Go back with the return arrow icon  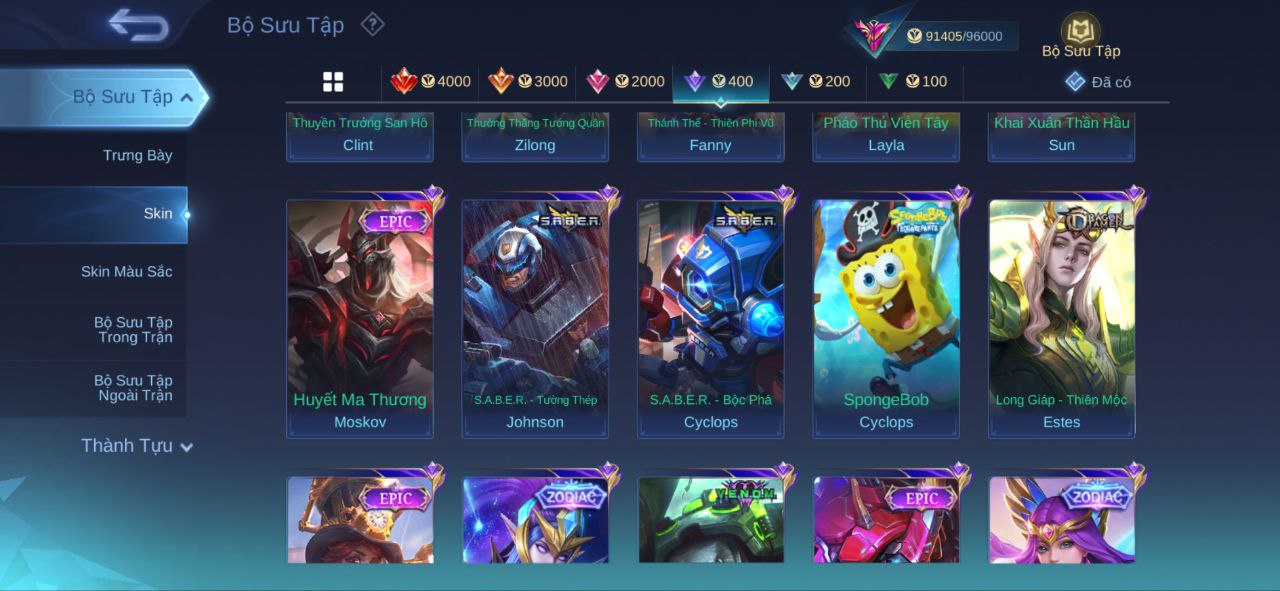coord(138,25)
